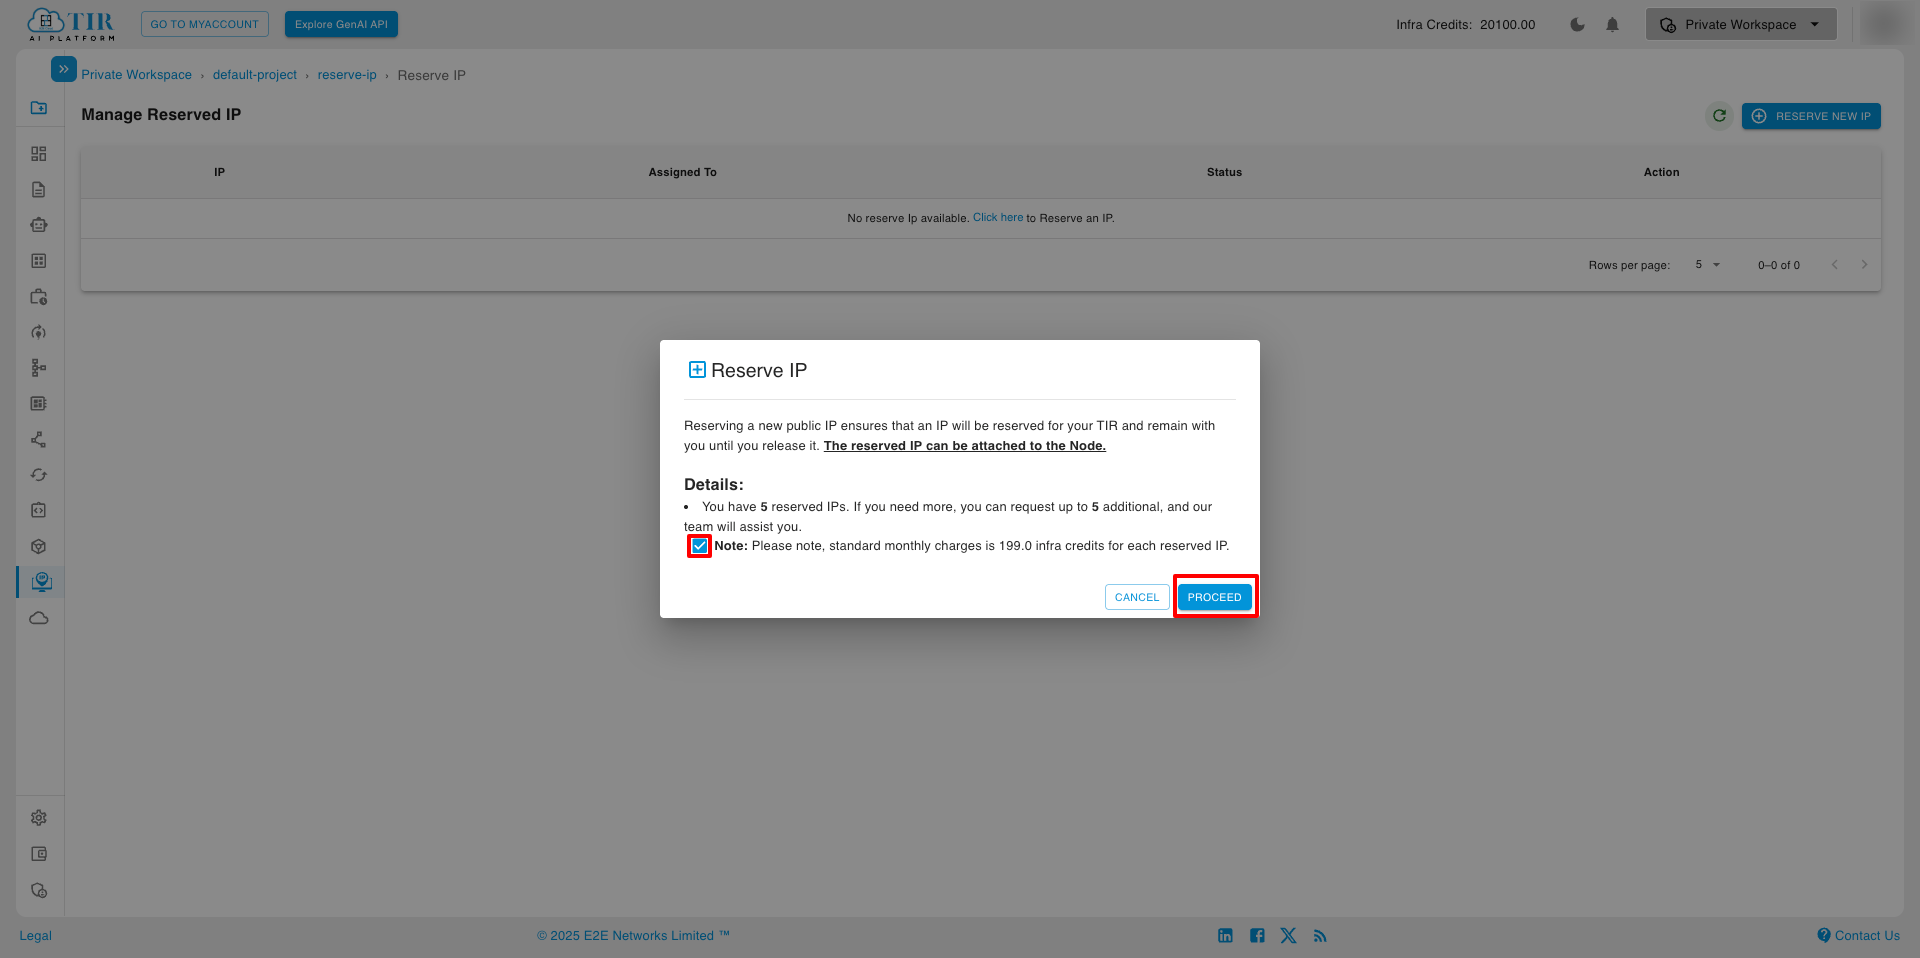
Task: Click the Status column header
Action: point(1224,172)
